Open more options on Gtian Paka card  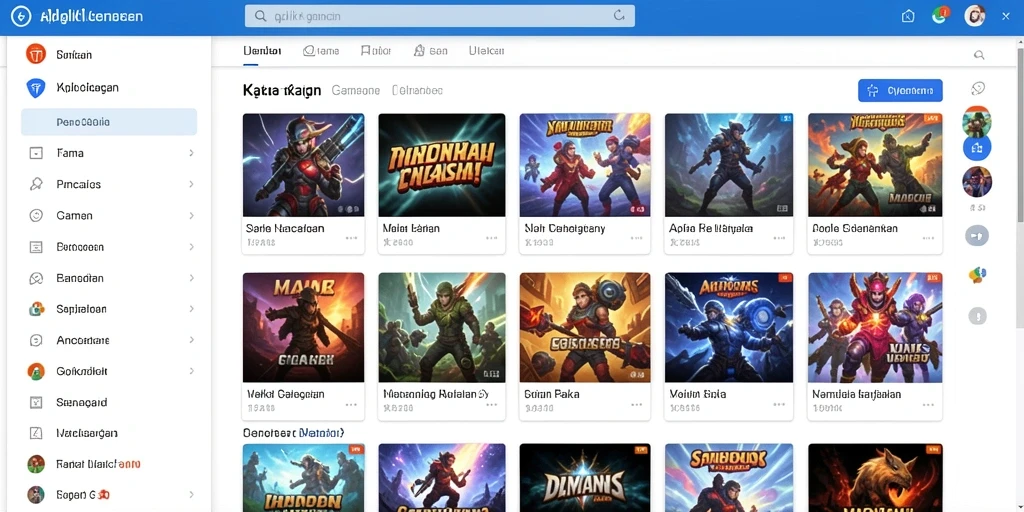tap(637, 405)
